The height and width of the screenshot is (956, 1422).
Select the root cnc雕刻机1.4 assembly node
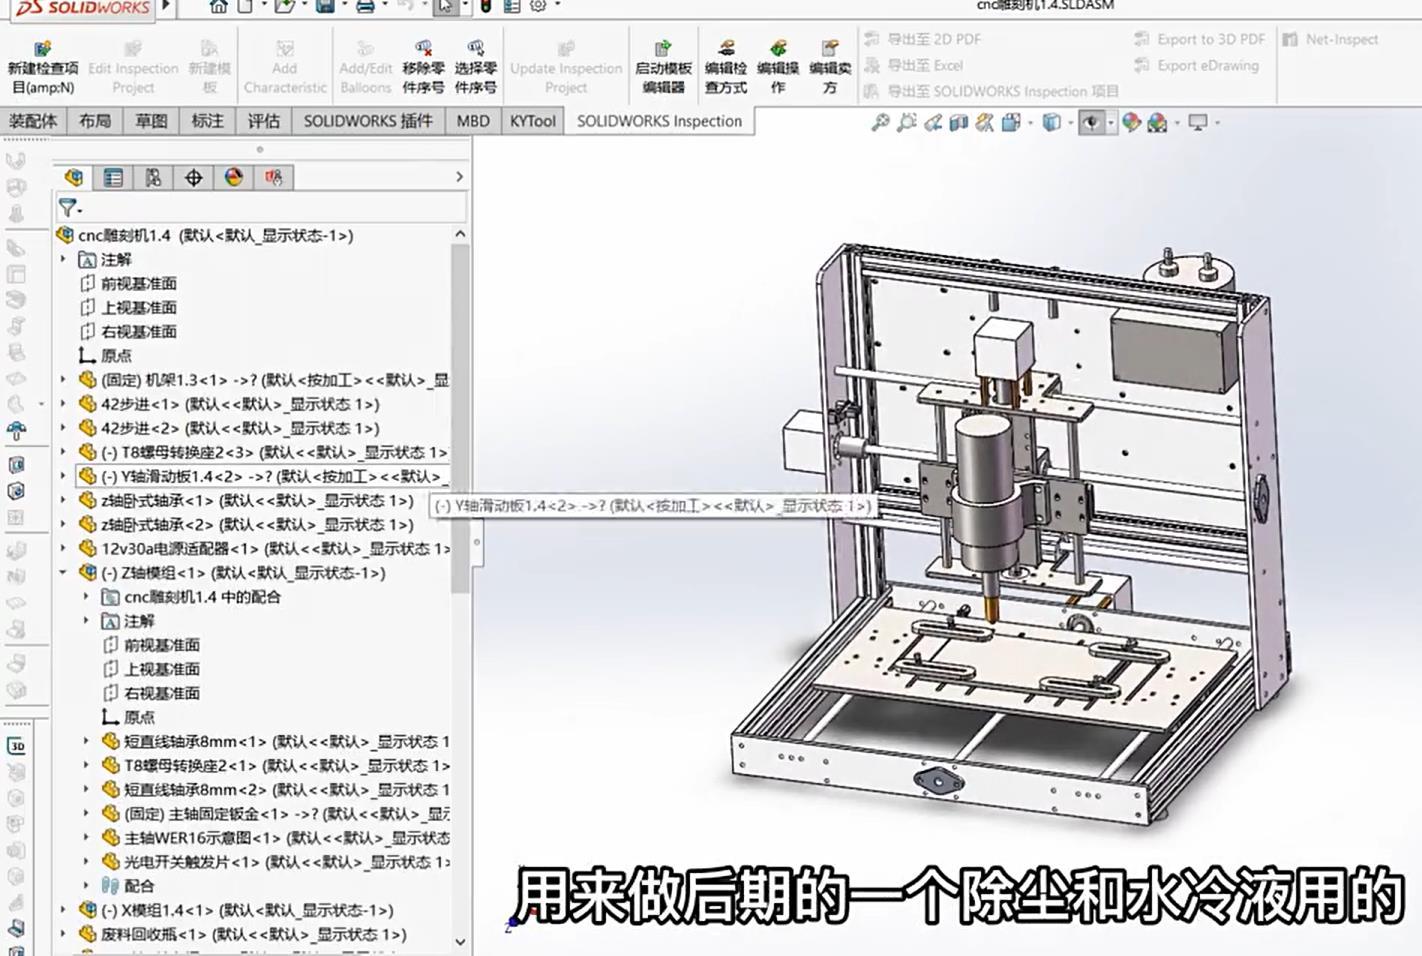click(x=215, y=235)
